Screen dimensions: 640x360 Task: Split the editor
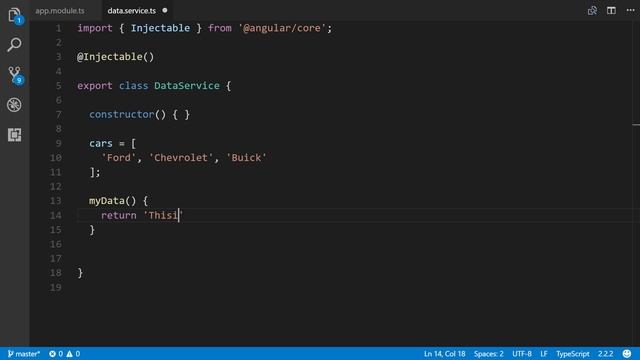(x=611, y=11)
